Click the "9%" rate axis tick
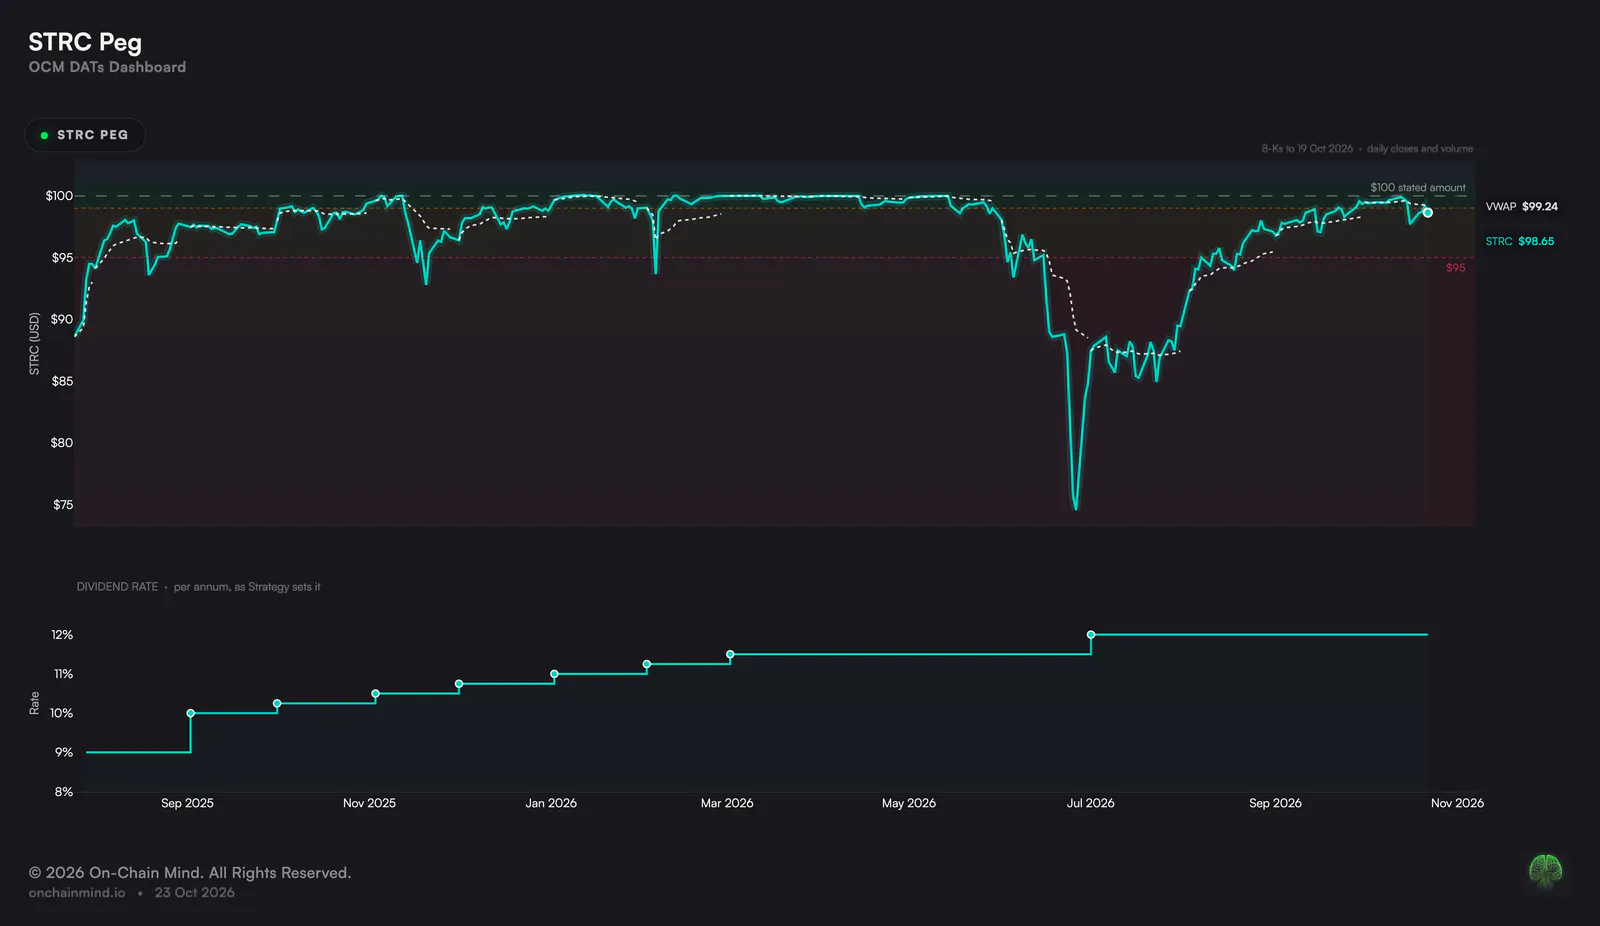Image resolution: width=1600 pixels, height=926 pixels. (x=64, y=753)
